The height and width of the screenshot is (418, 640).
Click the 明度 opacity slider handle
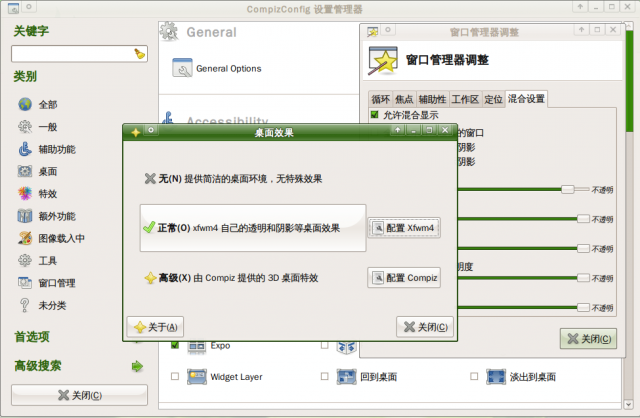tap(583, 278)
